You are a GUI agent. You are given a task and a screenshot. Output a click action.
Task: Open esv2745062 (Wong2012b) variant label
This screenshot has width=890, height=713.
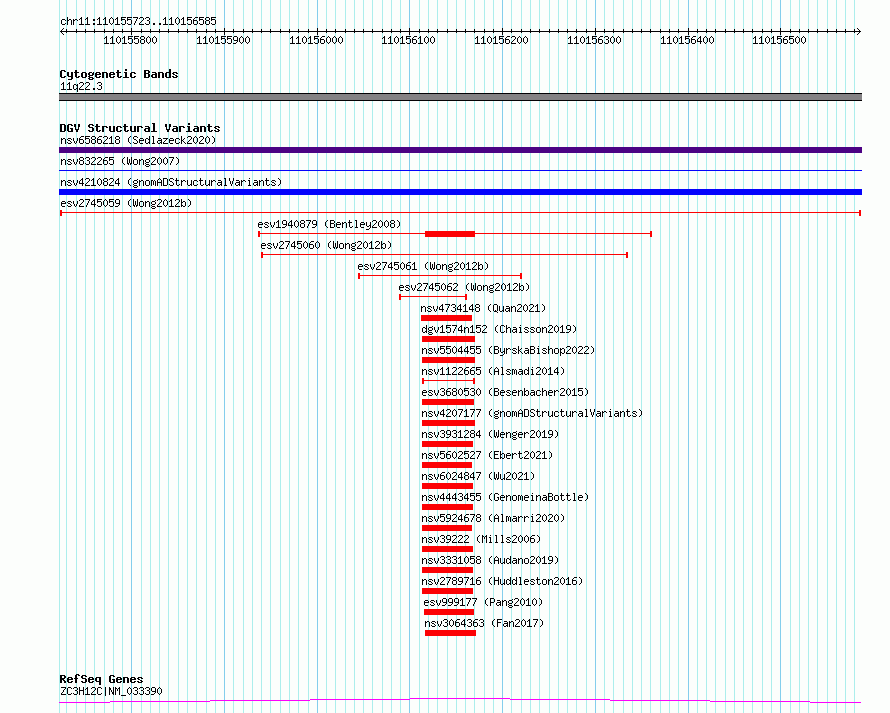(x=464, y=287)
